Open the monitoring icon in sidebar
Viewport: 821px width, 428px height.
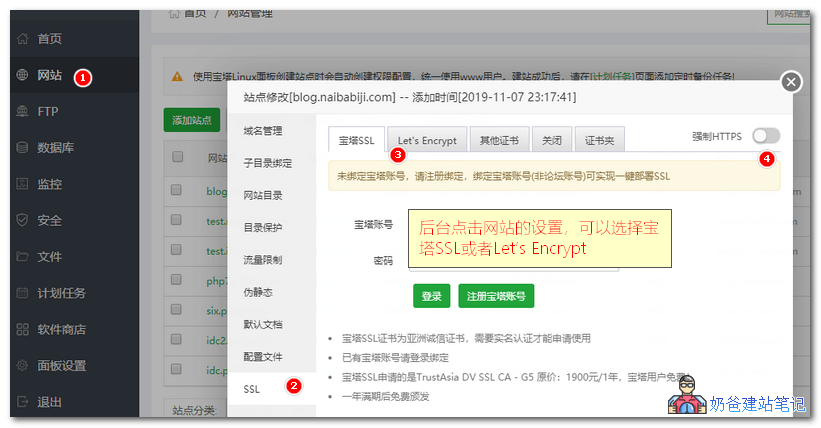coord(21,185)
